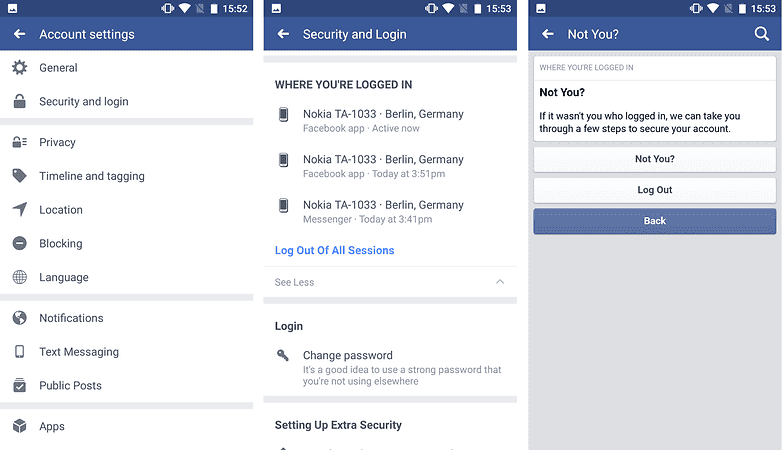782x450 pixels.
Task: Open Timeline and tagging tag icon
Action: point(19,176)
